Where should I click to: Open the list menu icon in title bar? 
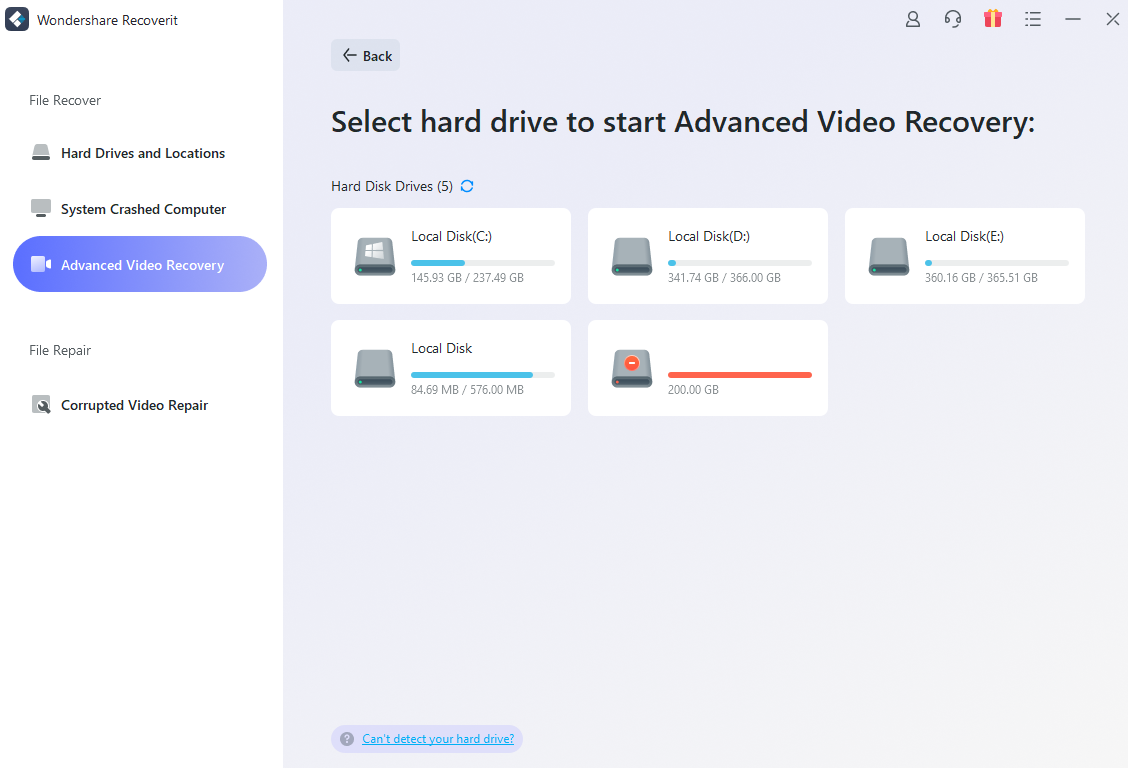pos(1033,19)
